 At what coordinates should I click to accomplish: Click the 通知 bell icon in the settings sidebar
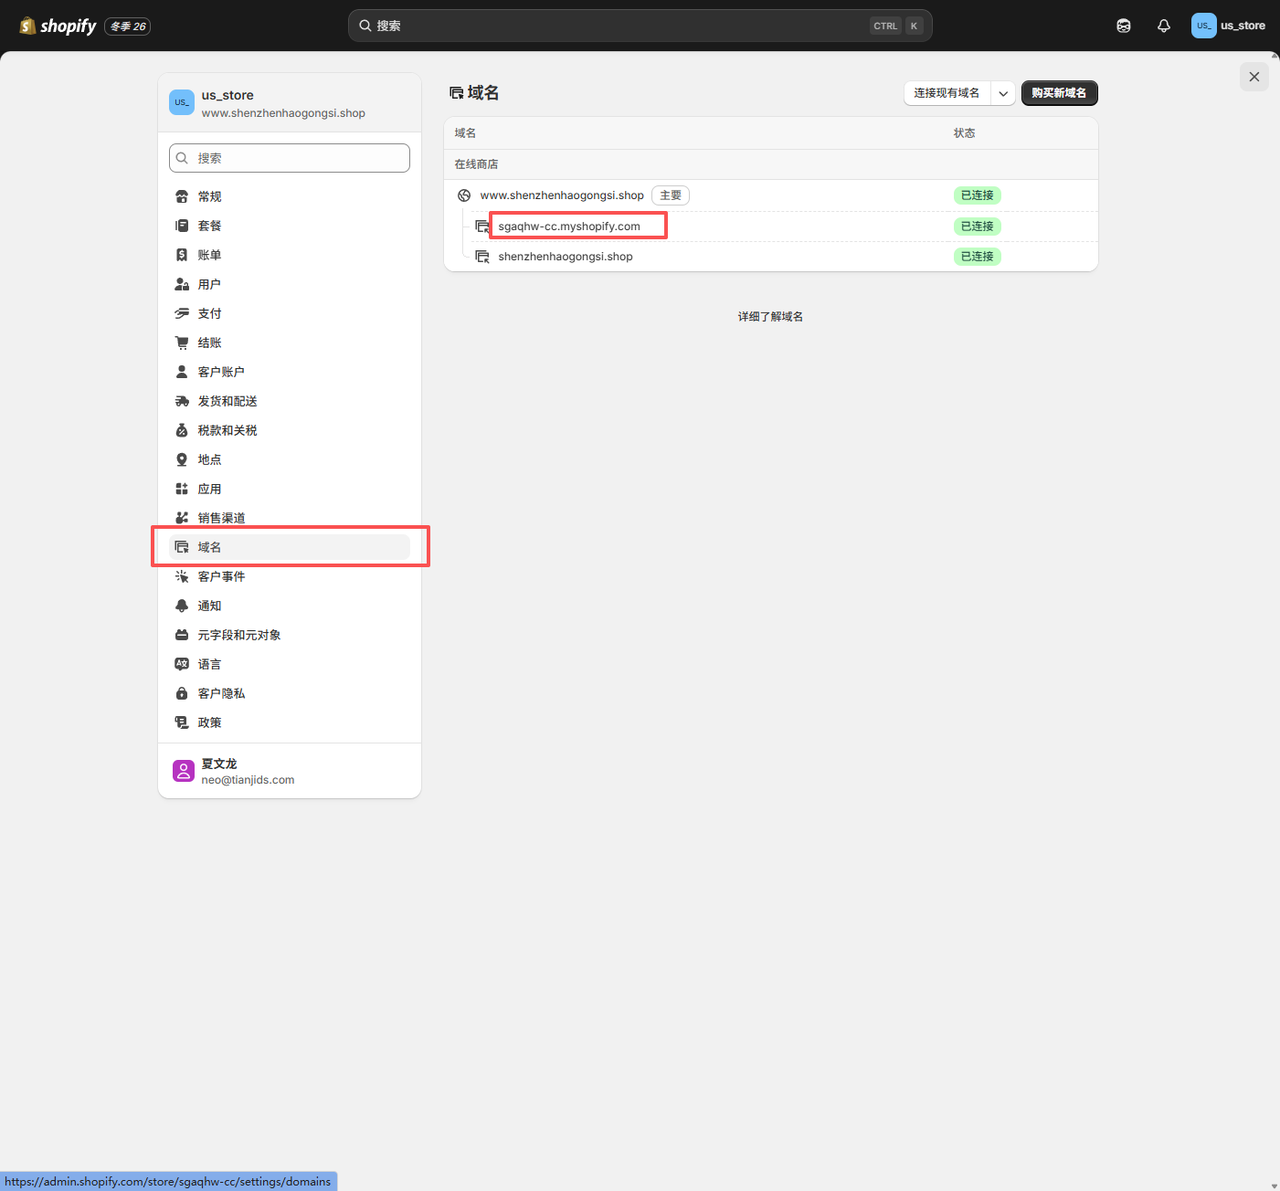[182, 606]
